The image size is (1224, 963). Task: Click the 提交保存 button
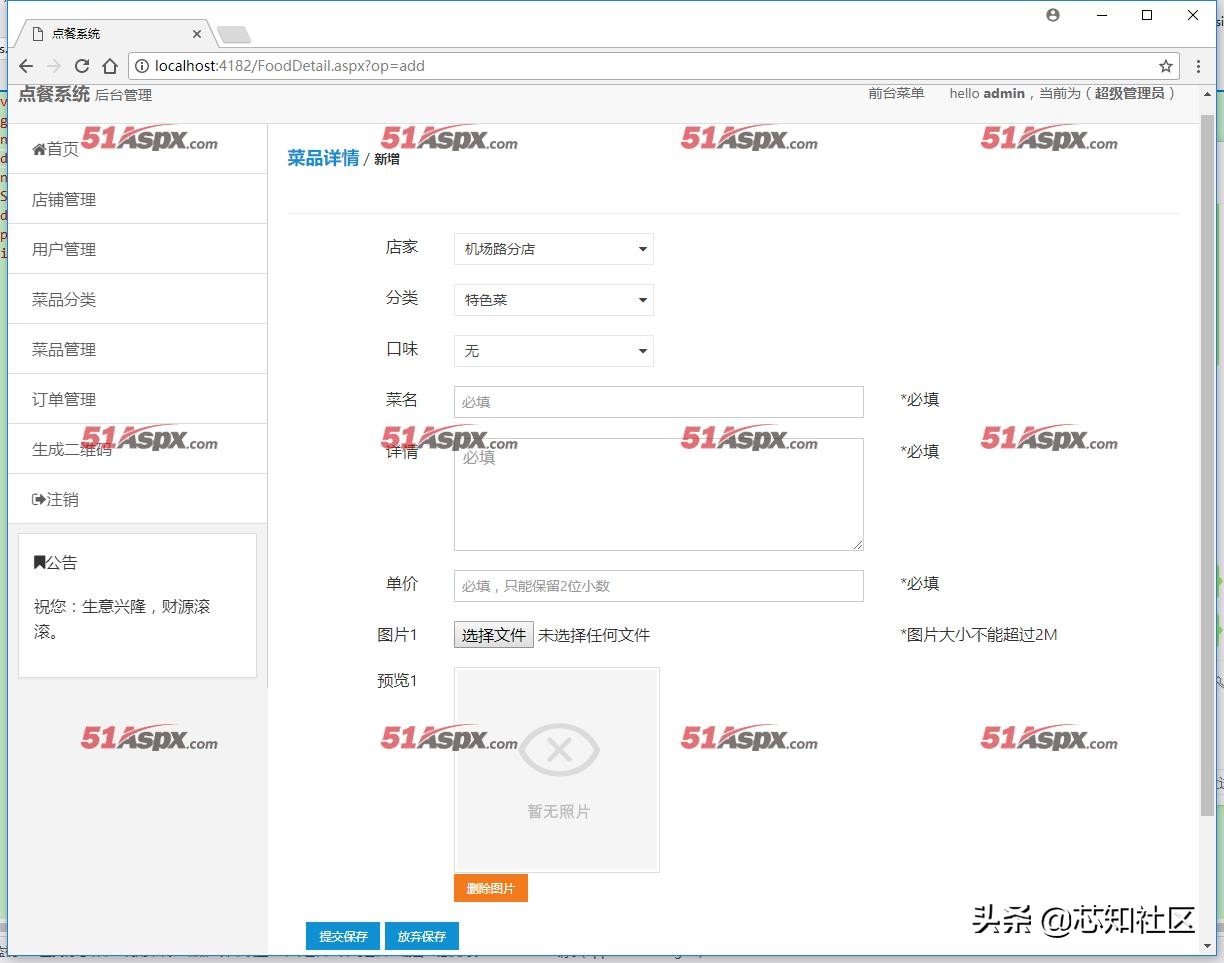[x=343, y=936]
